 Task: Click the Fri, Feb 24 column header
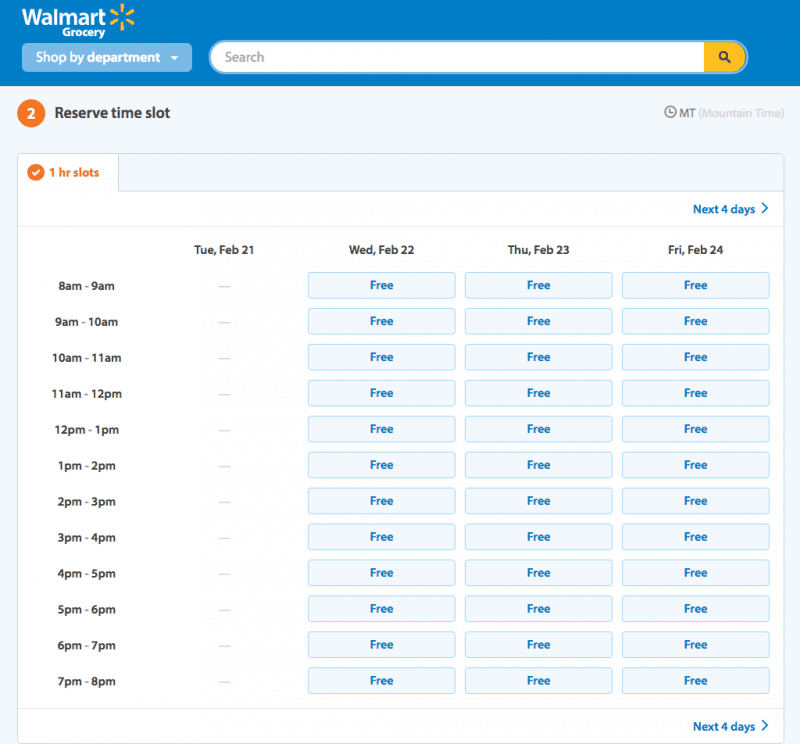[695, 250]
